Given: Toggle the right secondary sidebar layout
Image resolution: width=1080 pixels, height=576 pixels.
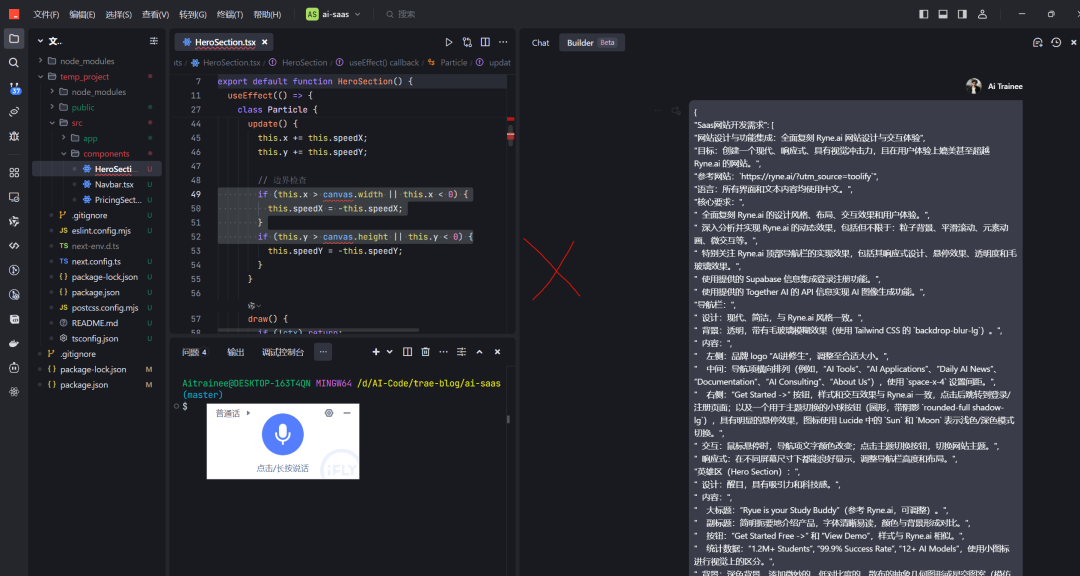Looking at the screenshot, I should pos(961,14).
